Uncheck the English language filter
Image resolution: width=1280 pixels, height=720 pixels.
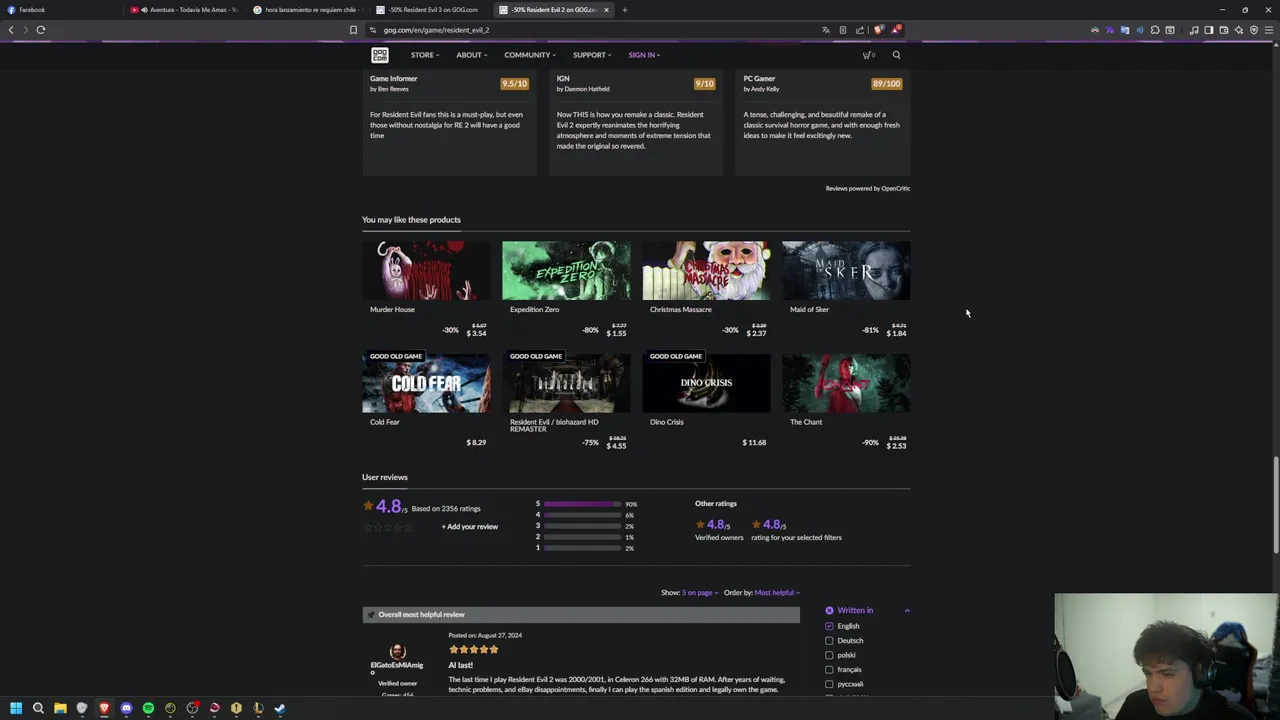(x=829, y=626)
